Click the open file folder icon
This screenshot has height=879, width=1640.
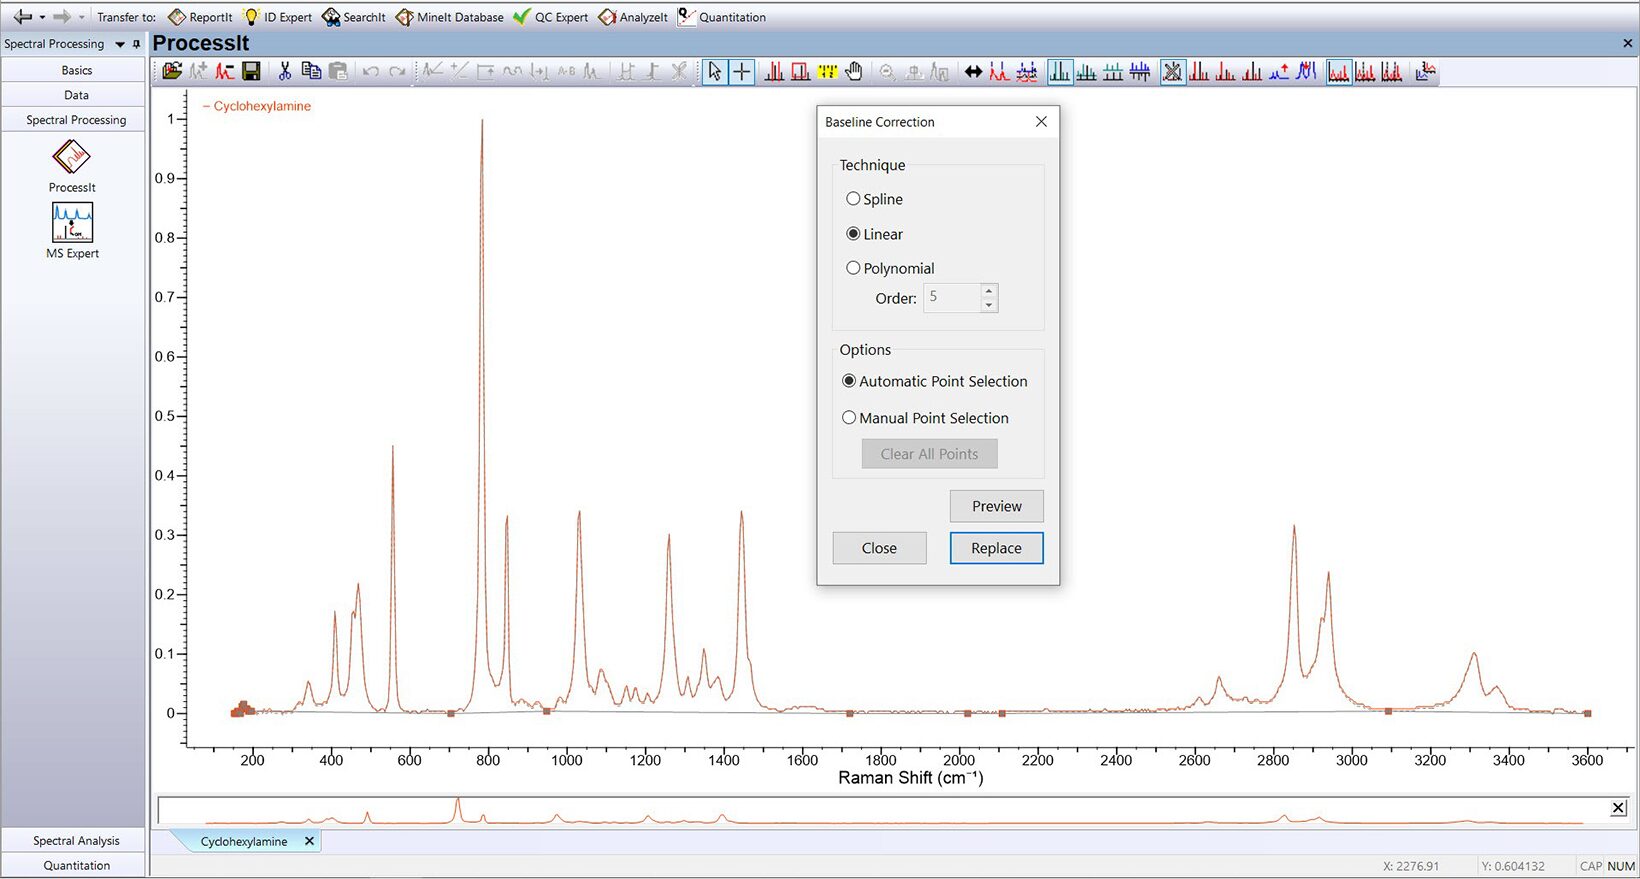[172, 71]
